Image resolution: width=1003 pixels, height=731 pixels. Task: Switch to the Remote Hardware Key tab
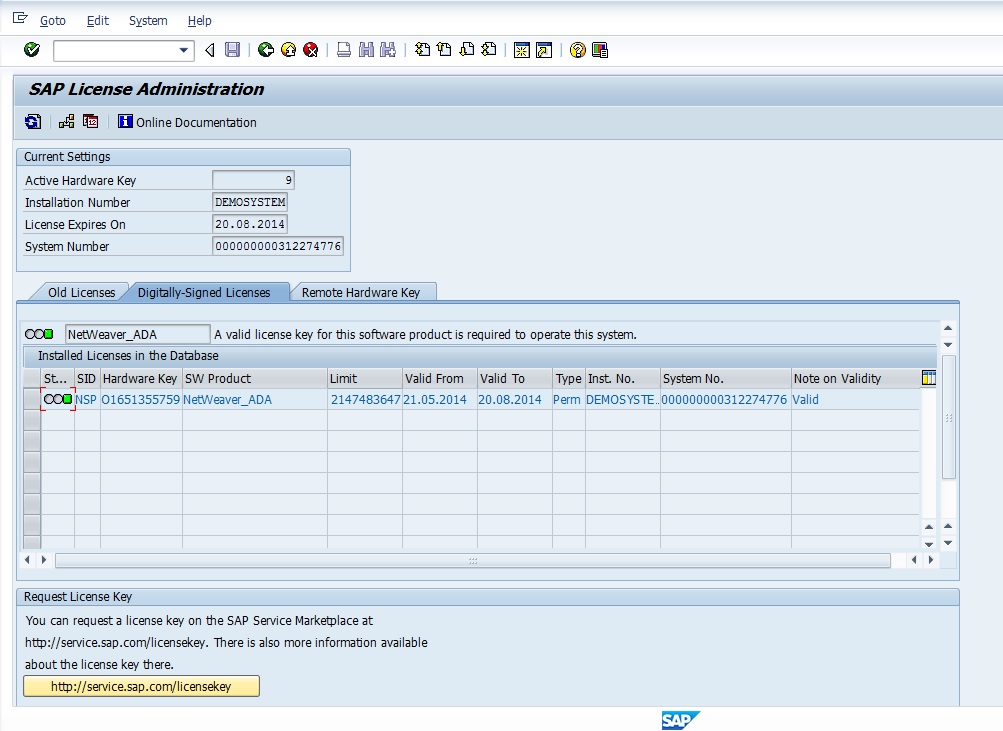361,292
